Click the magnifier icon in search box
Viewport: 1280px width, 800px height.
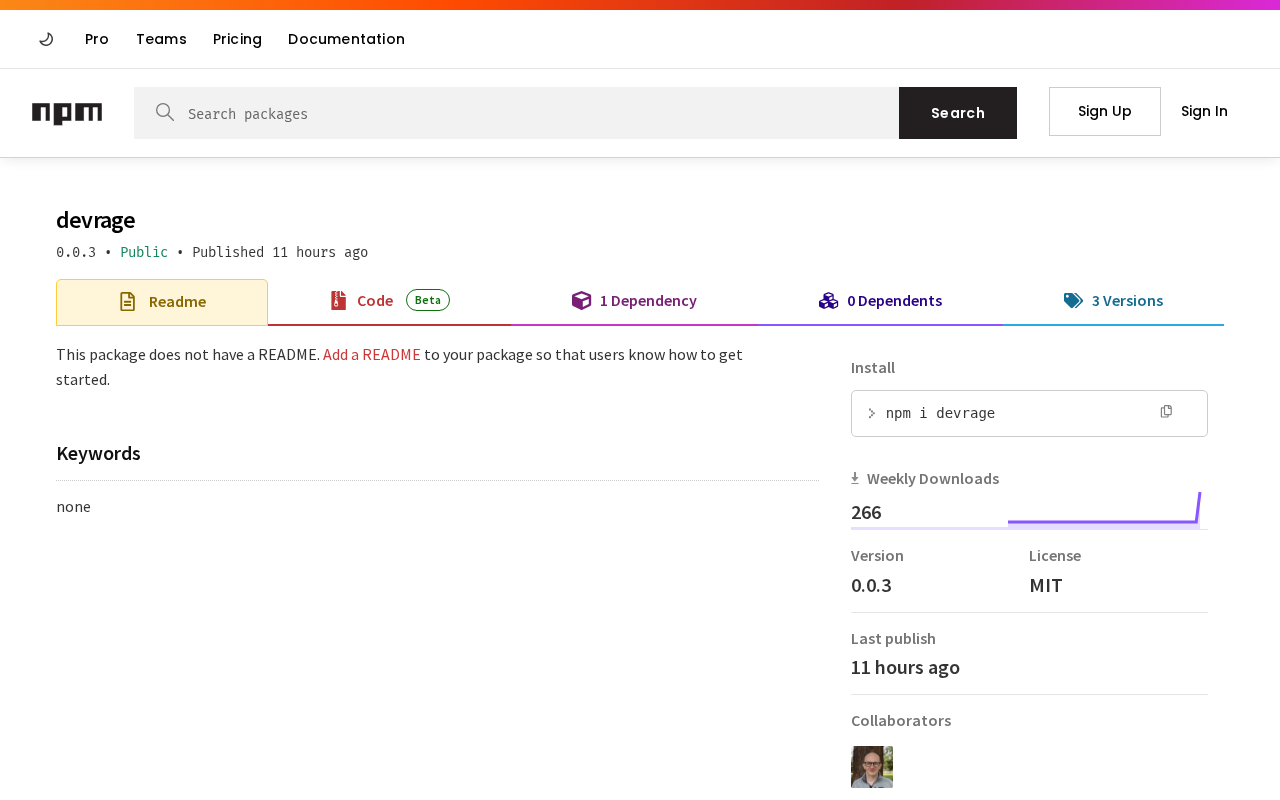coord(165,112)
